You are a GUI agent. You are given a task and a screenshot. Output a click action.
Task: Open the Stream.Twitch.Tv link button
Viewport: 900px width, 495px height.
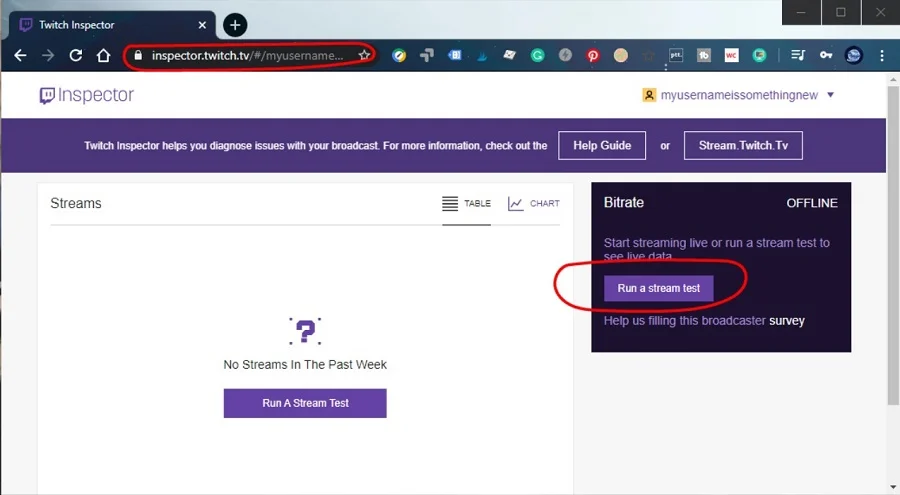[x=743, y=146]
